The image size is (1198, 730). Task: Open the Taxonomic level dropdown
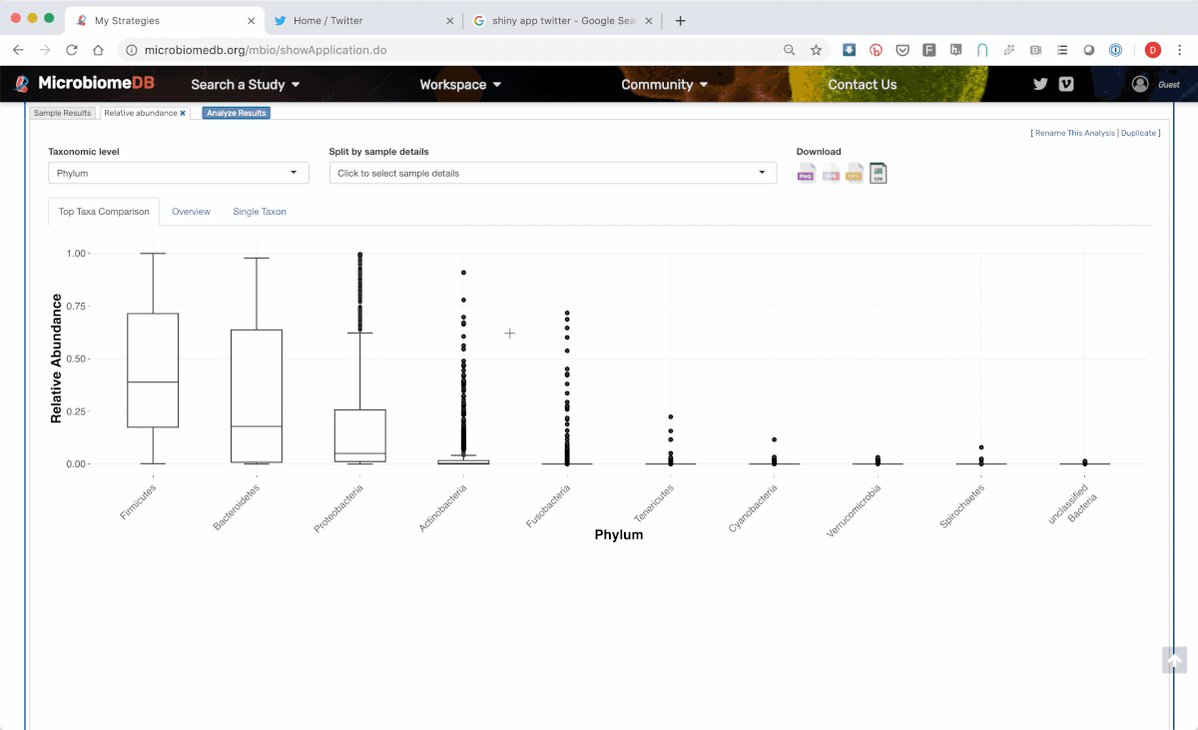coord(178,173)
